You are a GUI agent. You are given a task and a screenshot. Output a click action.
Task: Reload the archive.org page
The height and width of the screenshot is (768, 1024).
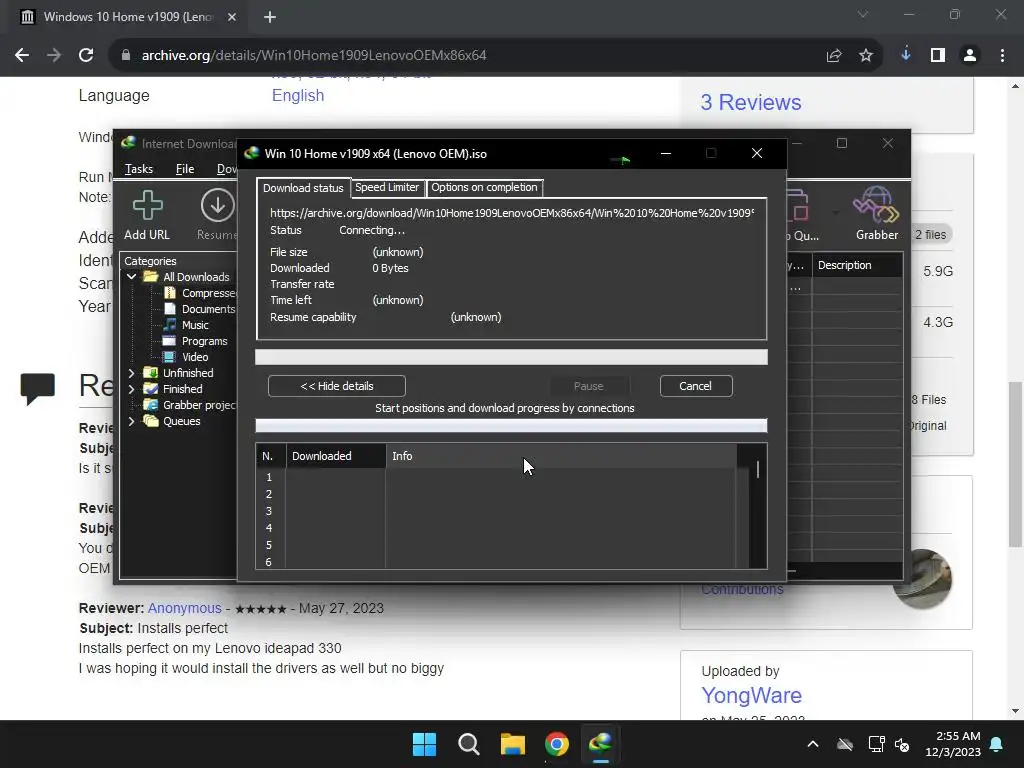coord(86,56)
